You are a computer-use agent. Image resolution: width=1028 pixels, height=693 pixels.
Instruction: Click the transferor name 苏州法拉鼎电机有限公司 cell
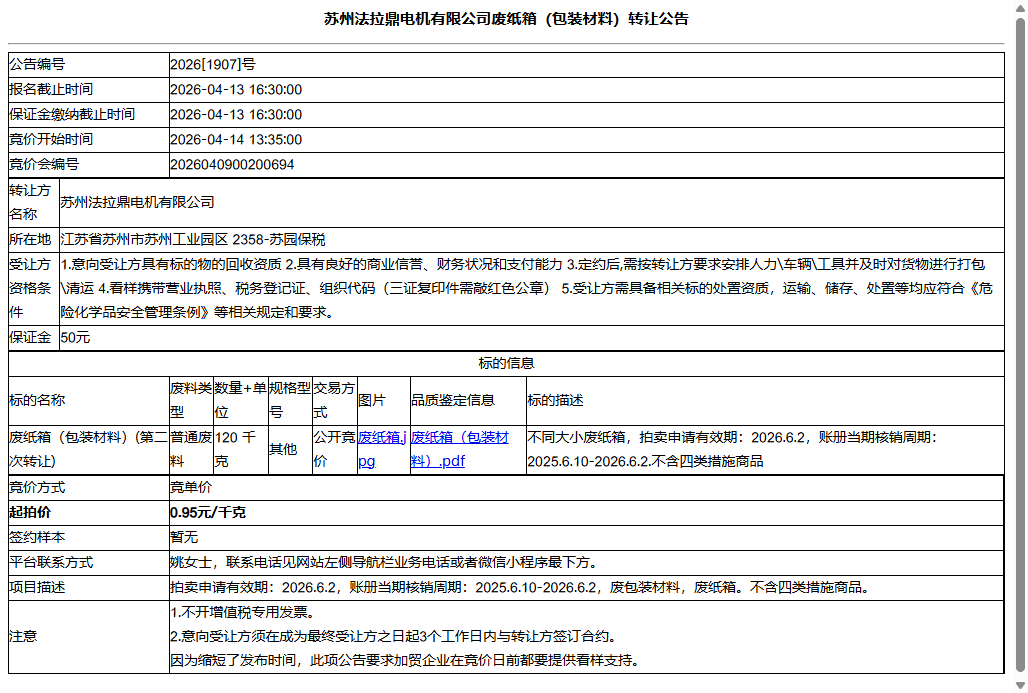coord(532,203)
